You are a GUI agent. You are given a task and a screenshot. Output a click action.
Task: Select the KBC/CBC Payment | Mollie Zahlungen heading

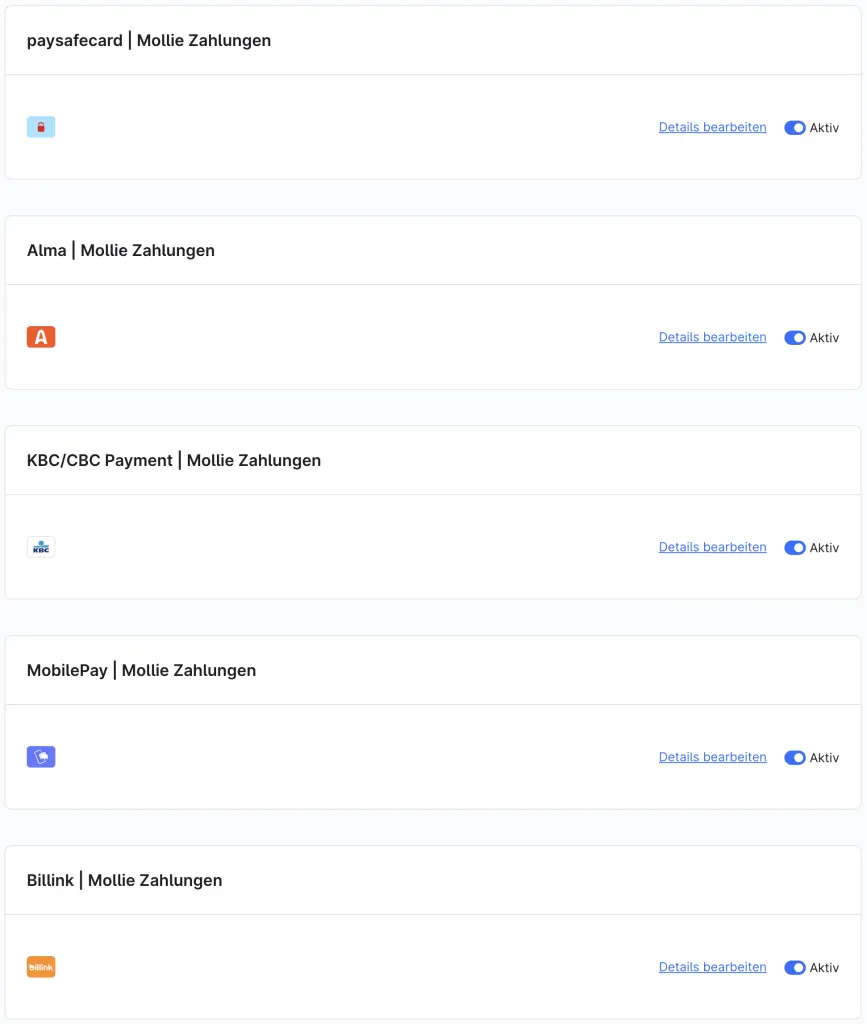tap(174, 460)
